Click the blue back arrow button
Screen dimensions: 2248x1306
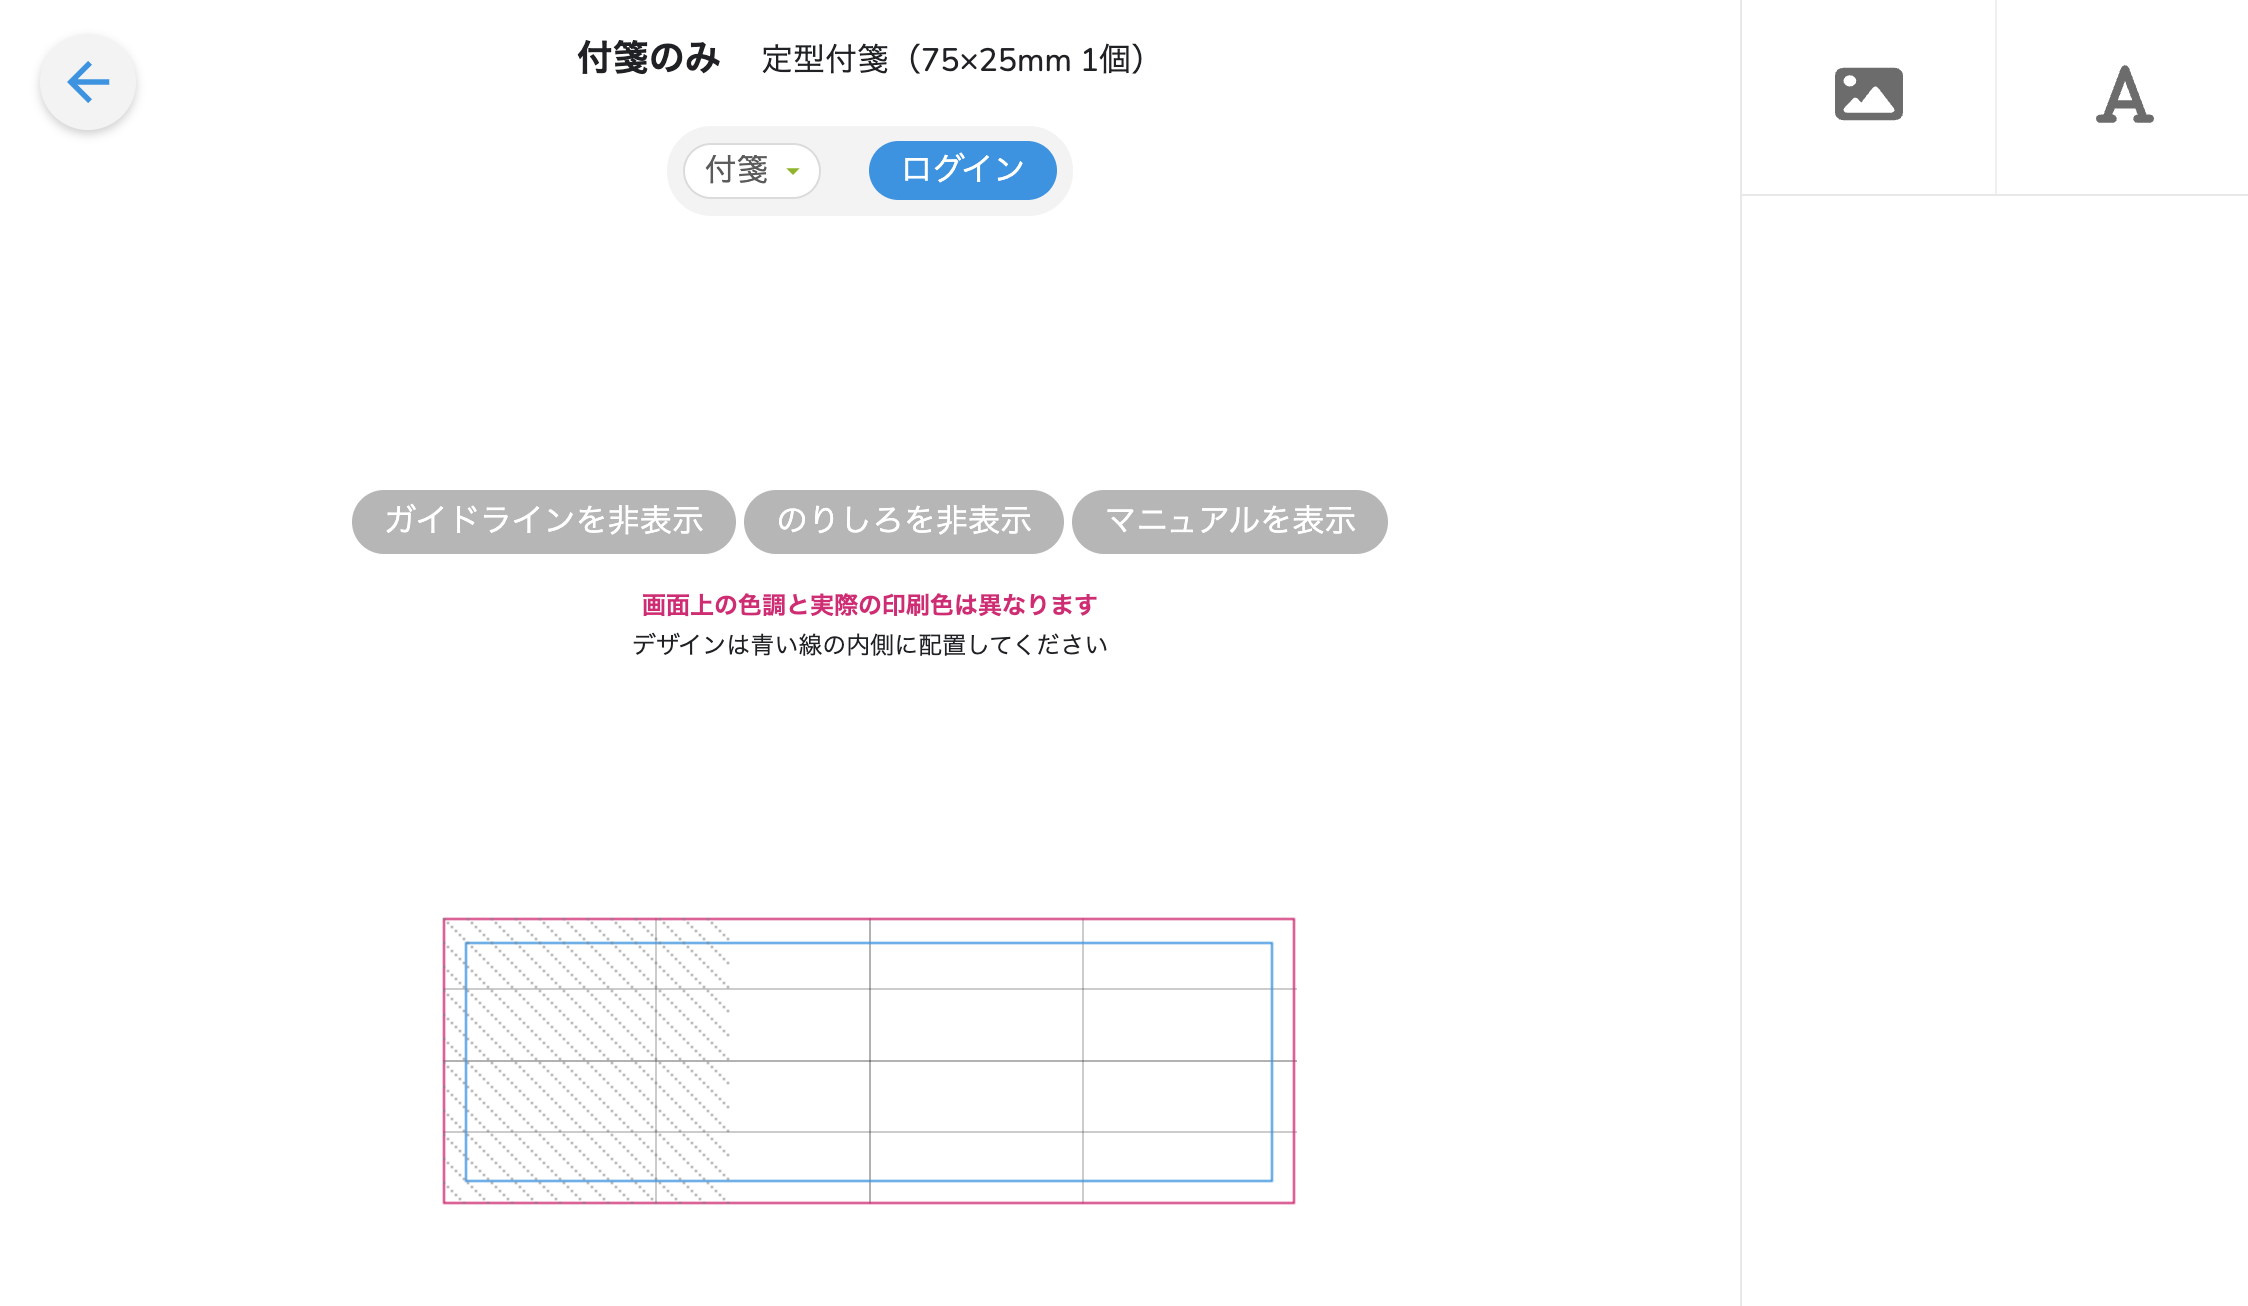point(88,82)
